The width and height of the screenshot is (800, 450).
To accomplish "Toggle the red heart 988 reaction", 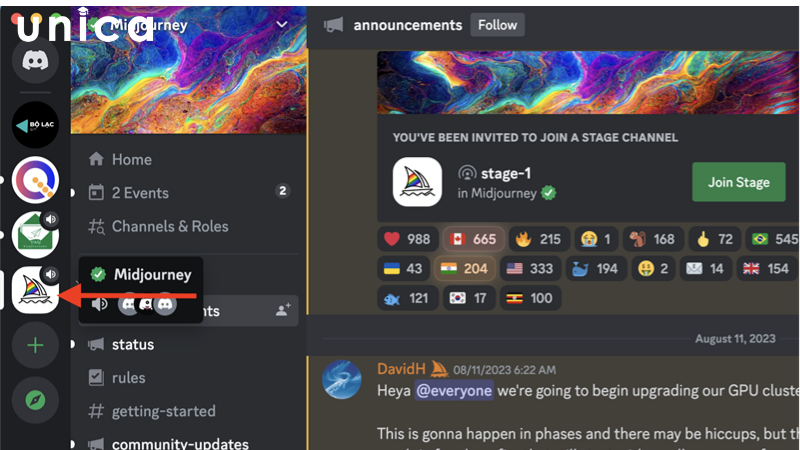I will pyautogui.click(x=407, y=239).
